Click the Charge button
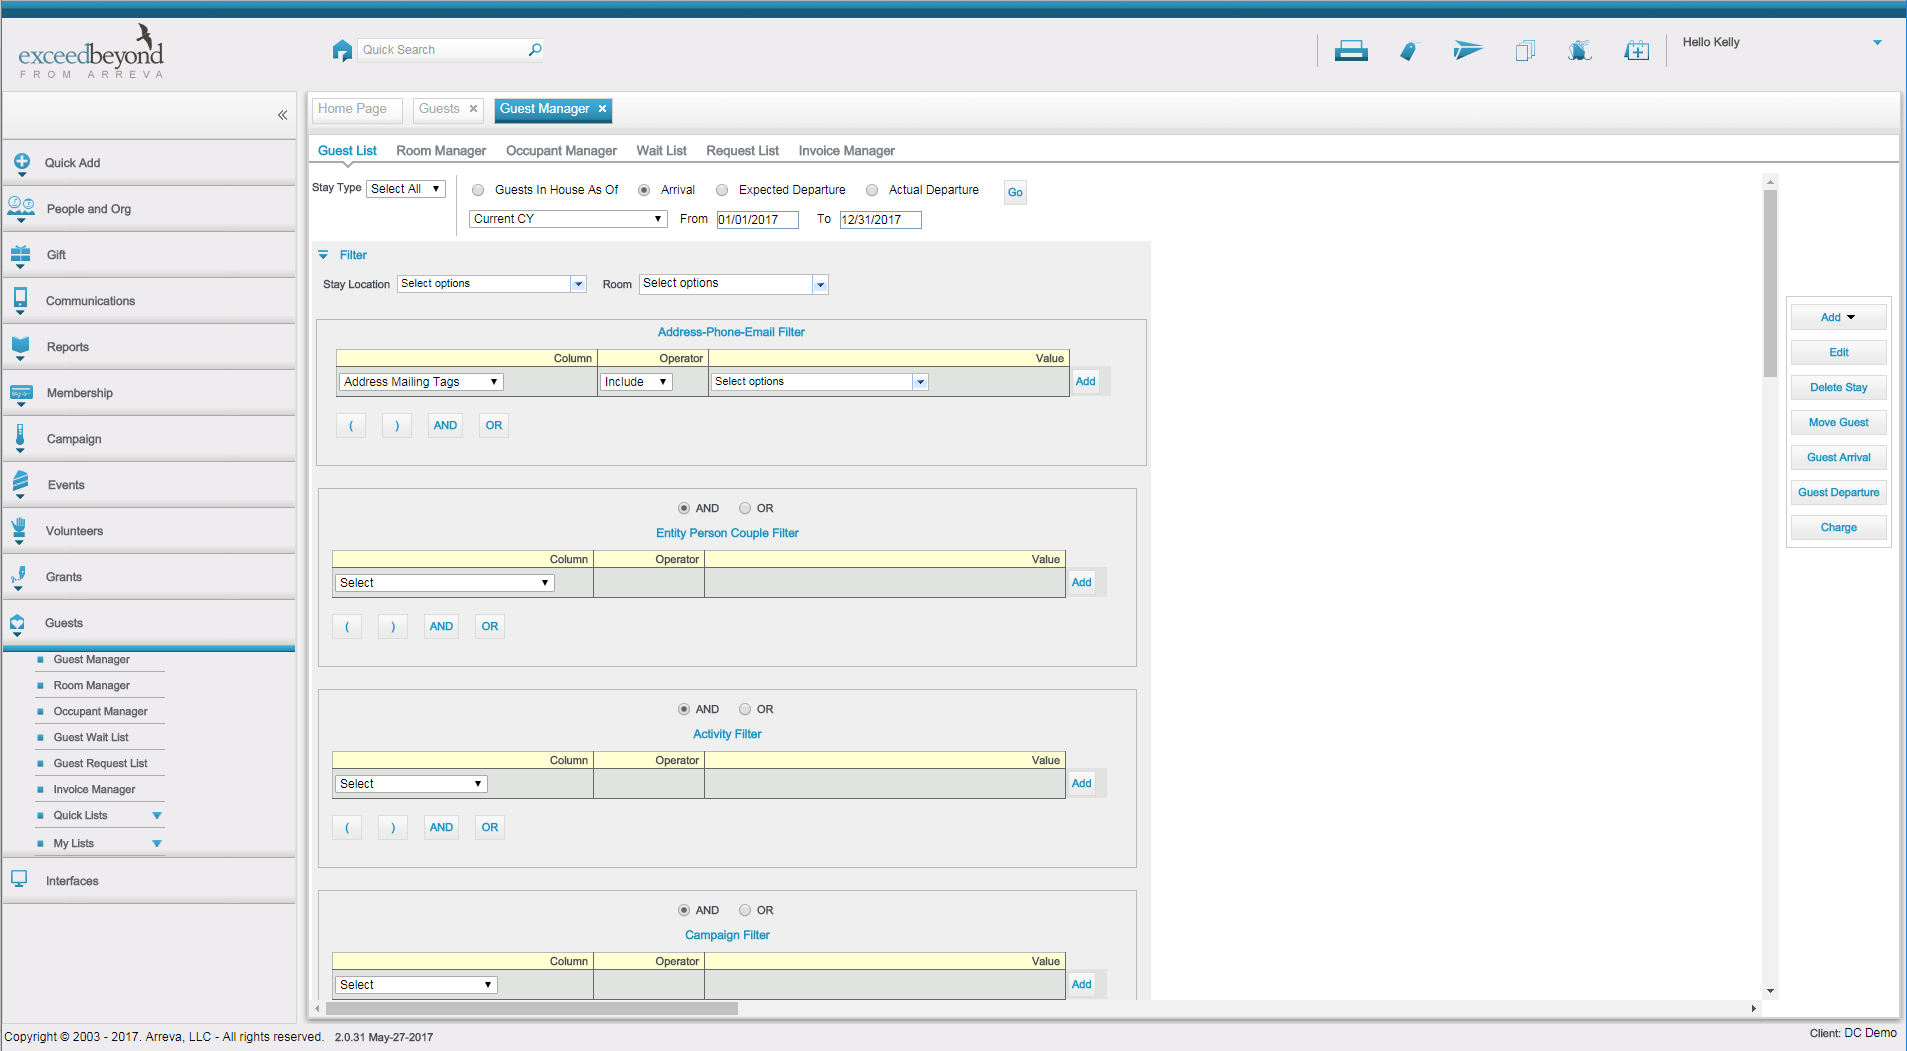 [x=1838, y=527]
